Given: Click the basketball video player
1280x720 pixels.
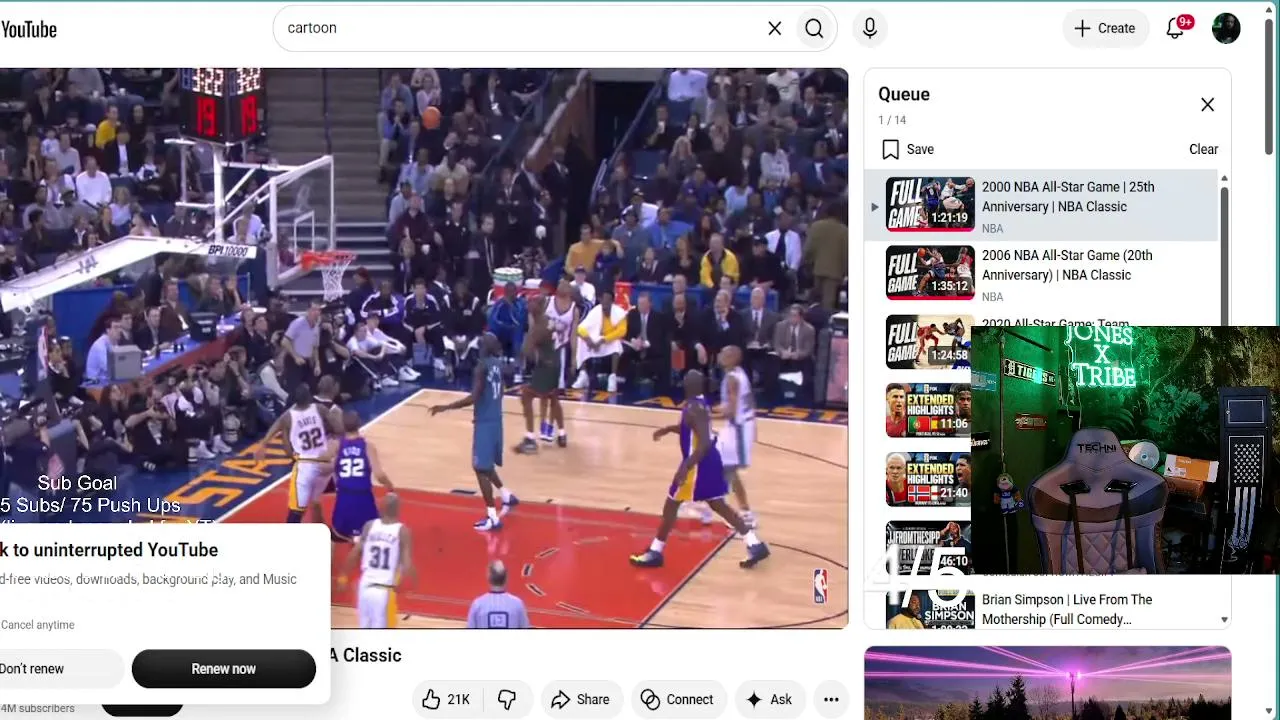Looking at the screenshot, I should (424, 348).
